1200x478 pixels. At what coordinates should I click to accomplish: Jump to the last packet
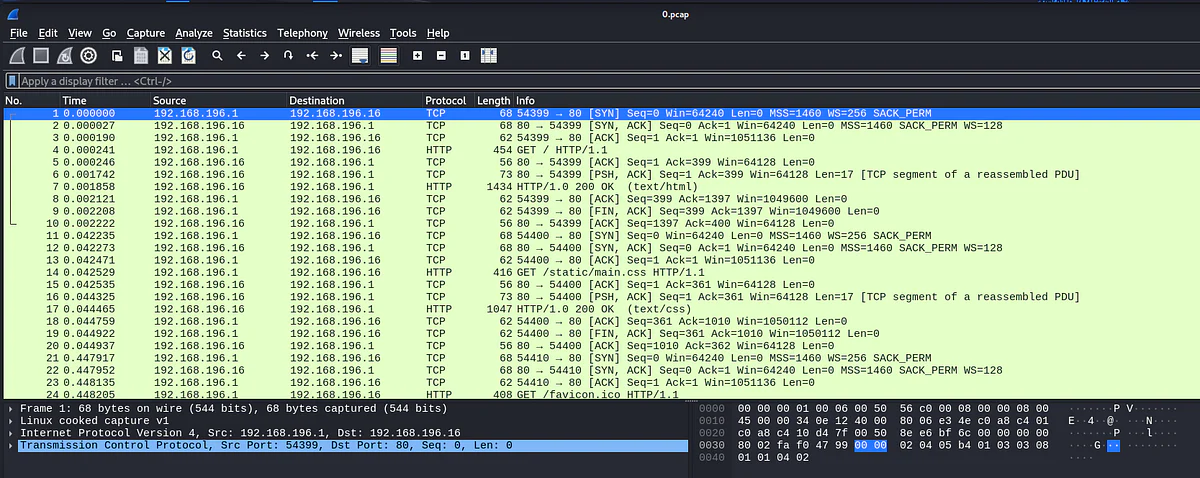coord(336,56)
